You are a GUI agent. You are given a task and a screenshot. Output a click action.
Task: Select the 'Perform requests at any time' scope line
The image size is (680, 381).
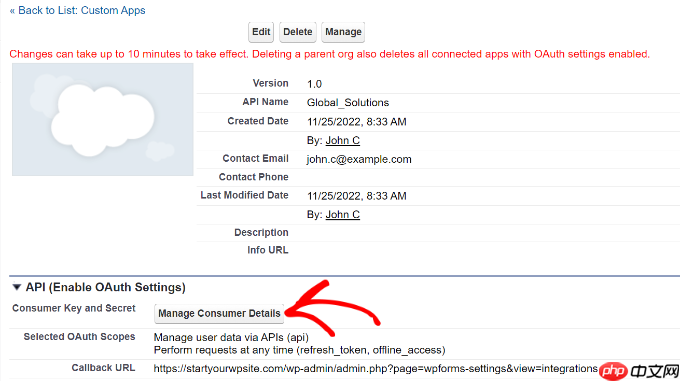tap(299, 350)
